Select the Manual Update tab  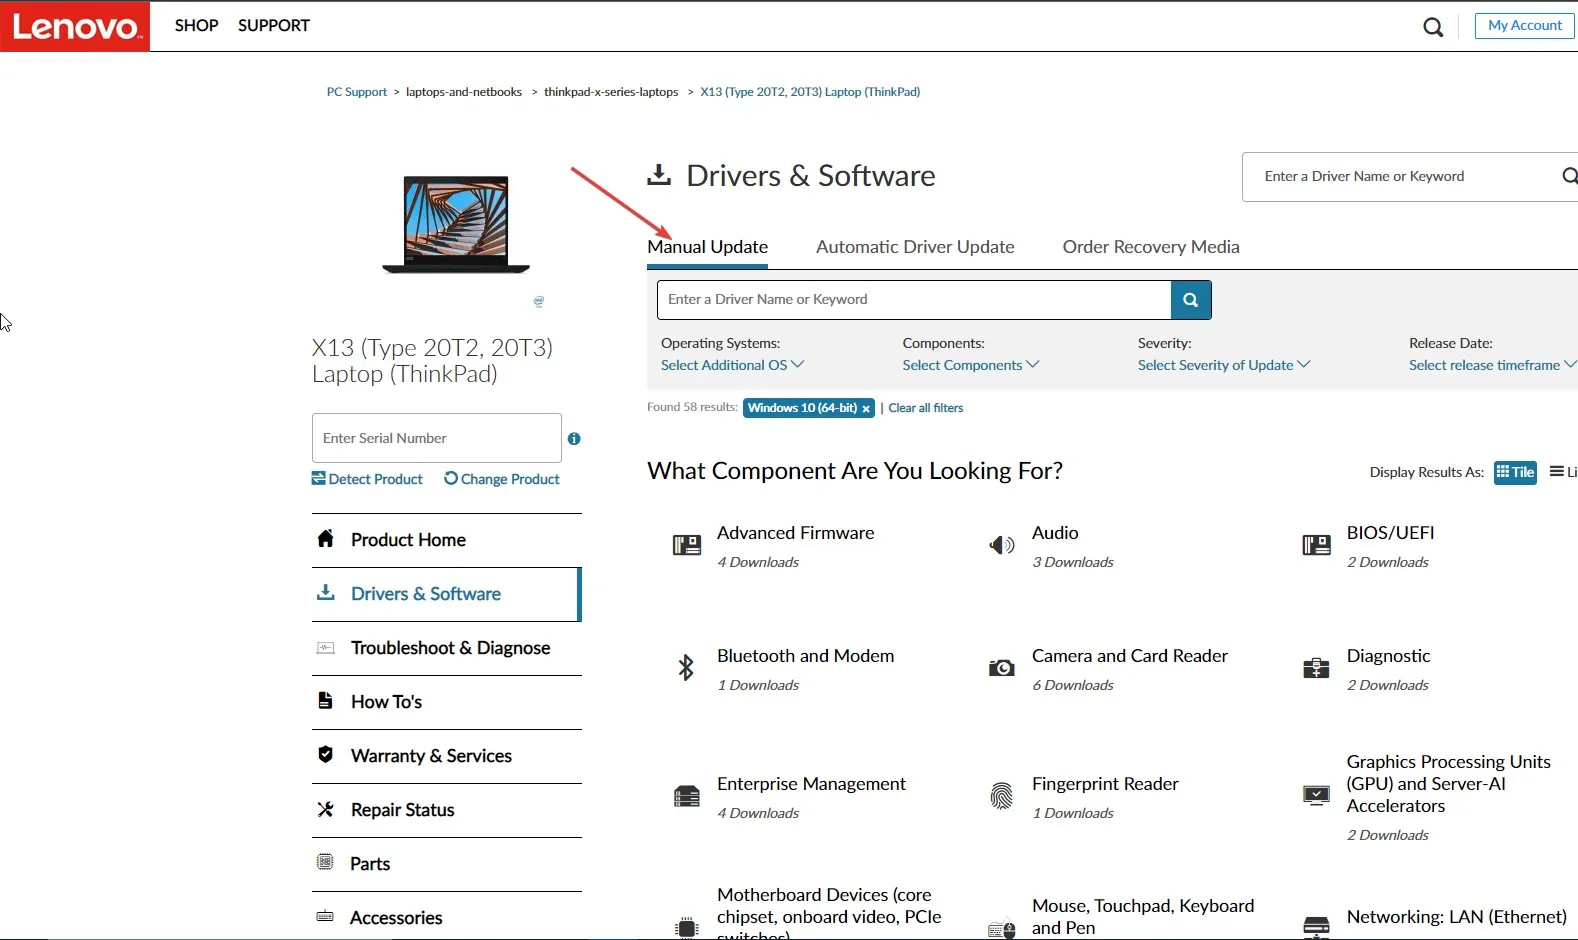[707, 247]
